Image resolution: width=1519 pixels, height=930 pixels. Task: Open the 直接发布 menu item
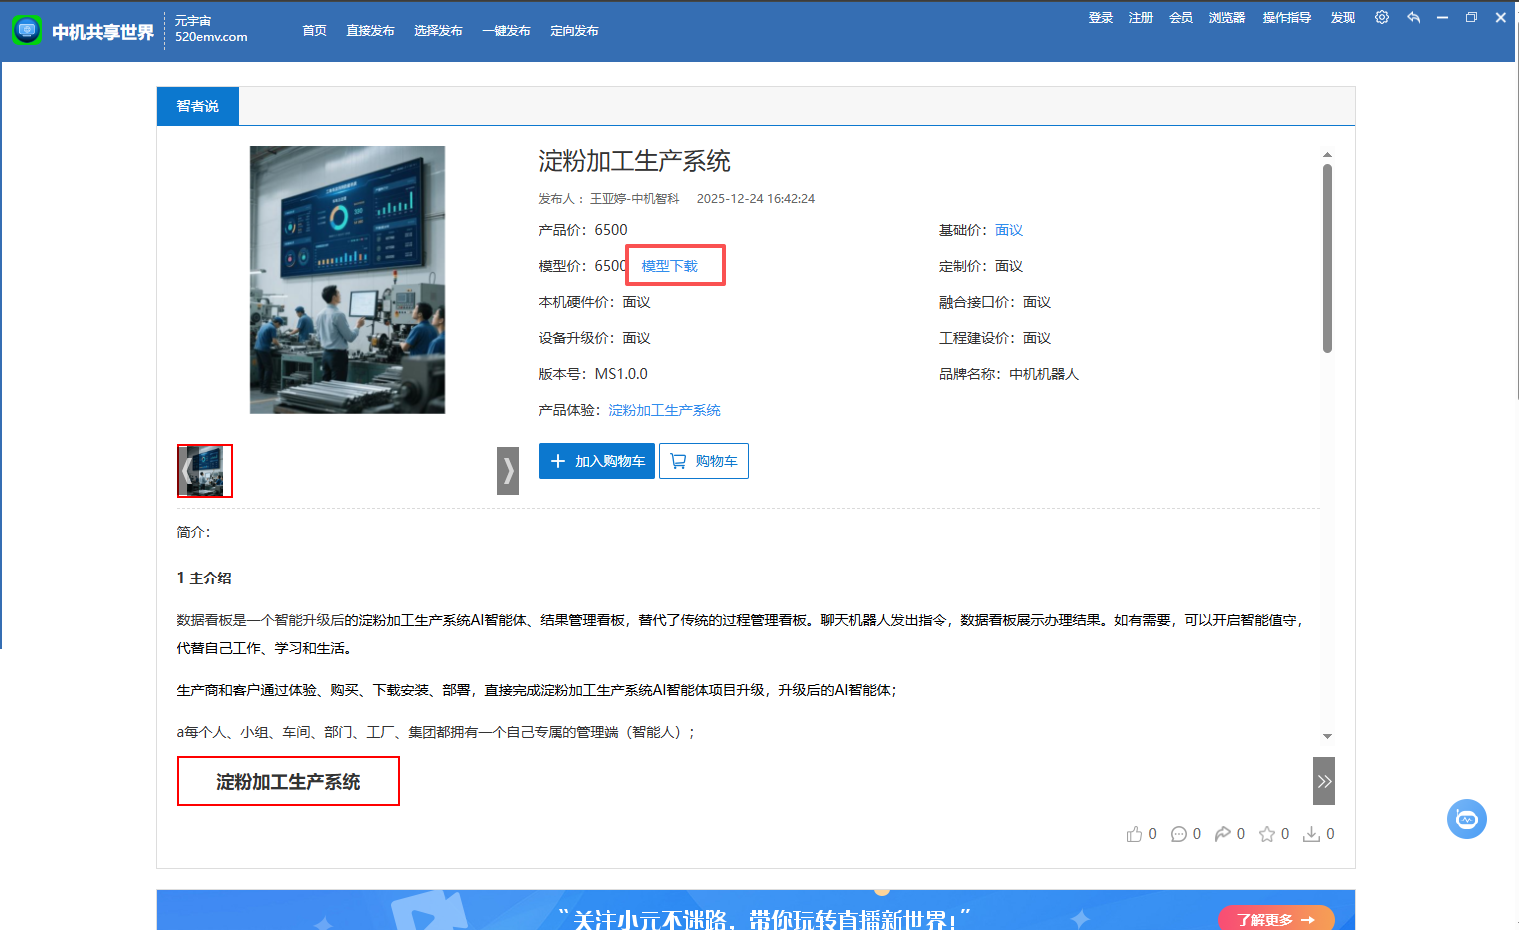[370, 31]
